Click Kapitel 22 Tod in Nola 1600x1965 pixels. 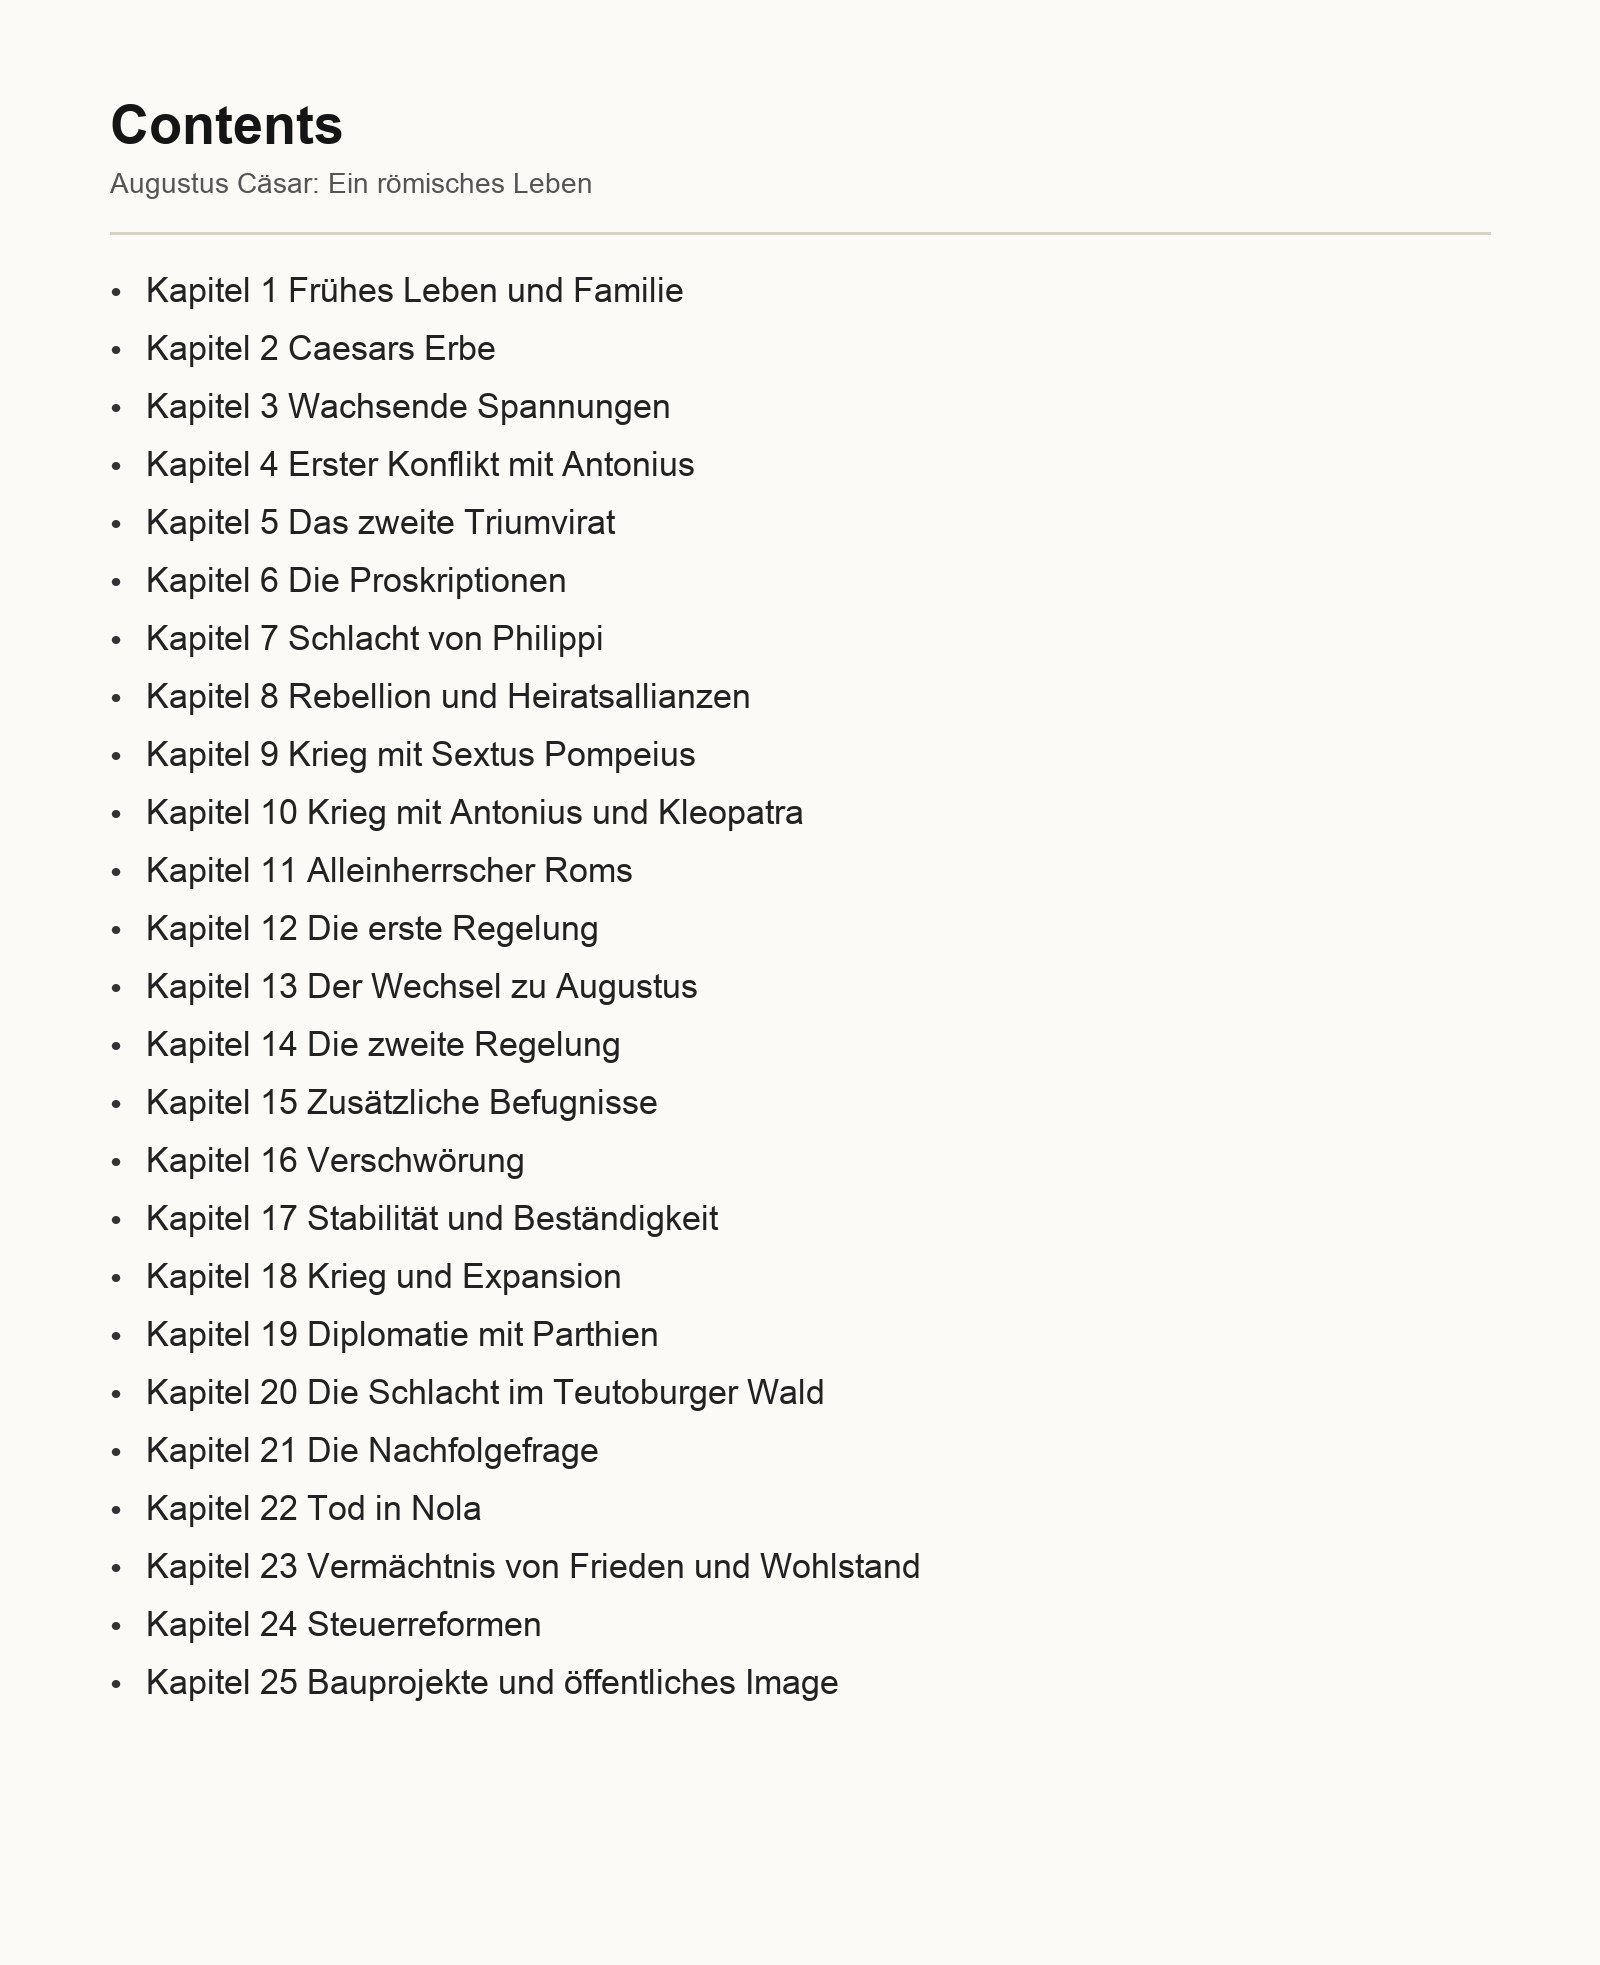pos(314,1509)
